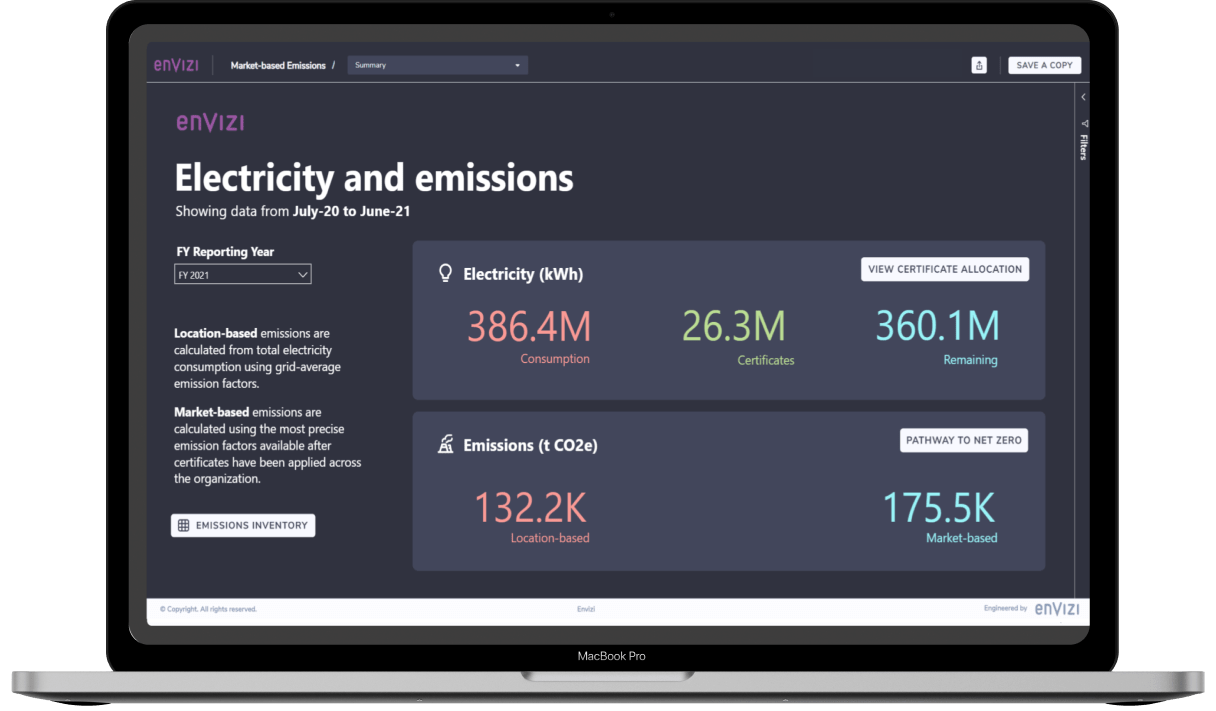Click the factory icon beside Emissions (t CO2e)
This screenshot has width=1216, height=711.
point(446,445)
